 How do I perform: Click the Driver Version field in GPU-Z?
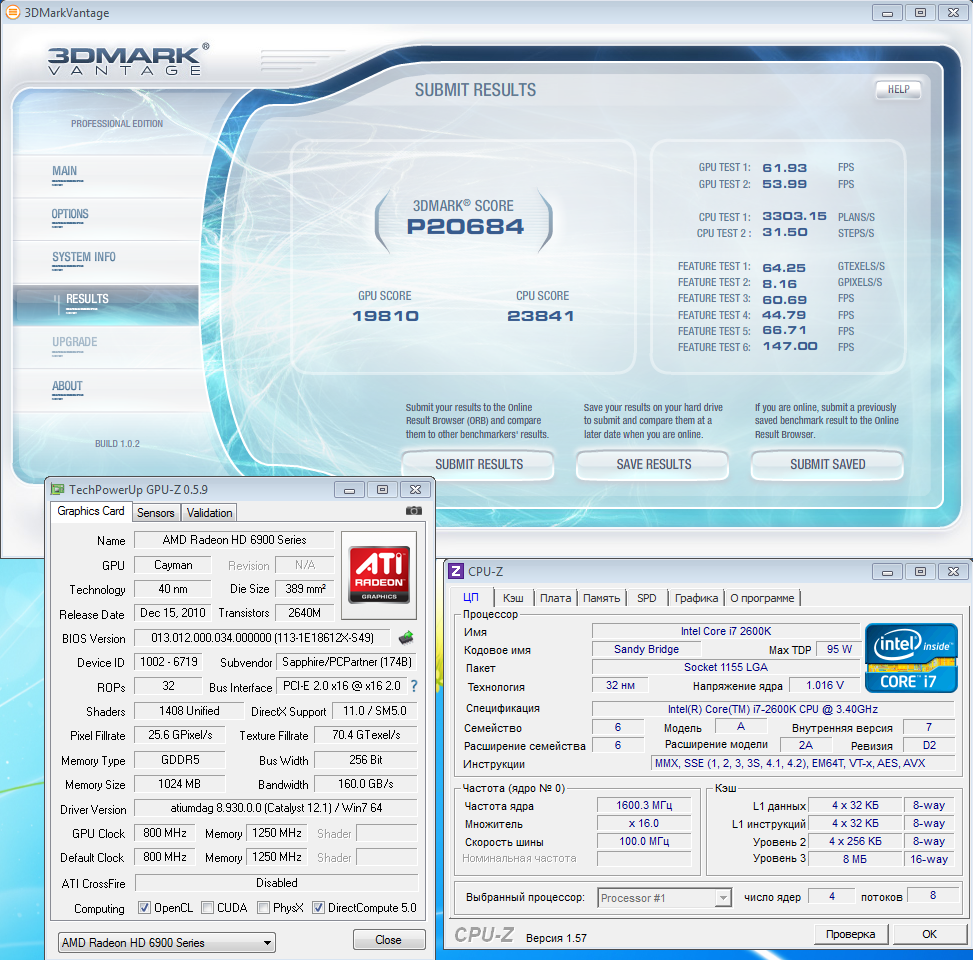tap(276, 808)
